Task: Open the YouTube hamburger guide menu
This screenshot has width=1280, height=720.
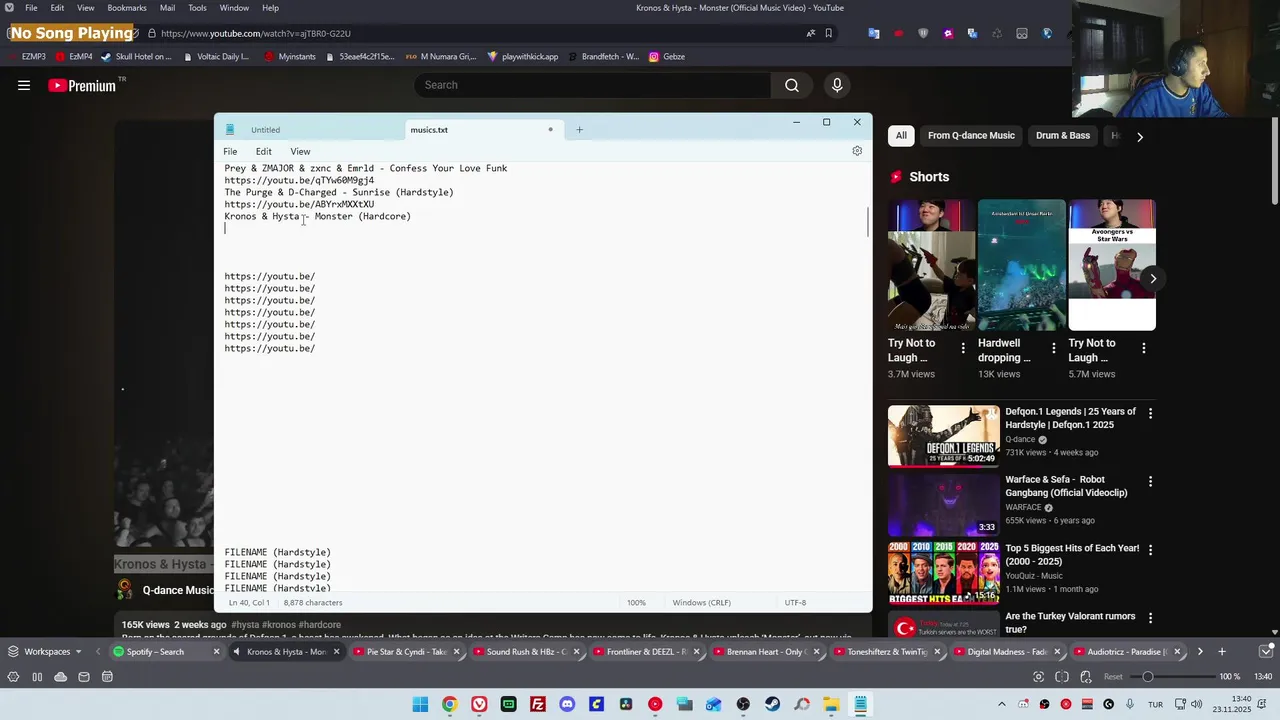Action: (x=24, y=86)
